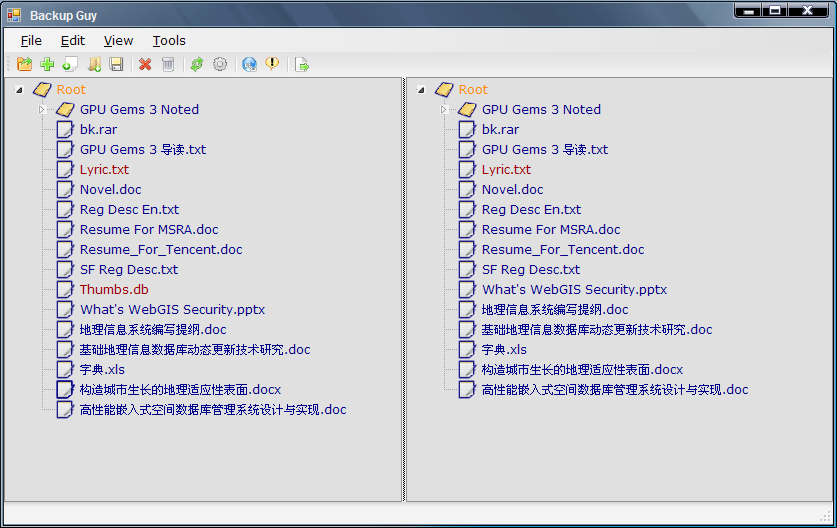
Task: Select Resume_For_Tencent.doc in right pane
Action: (x=563, y=250)
